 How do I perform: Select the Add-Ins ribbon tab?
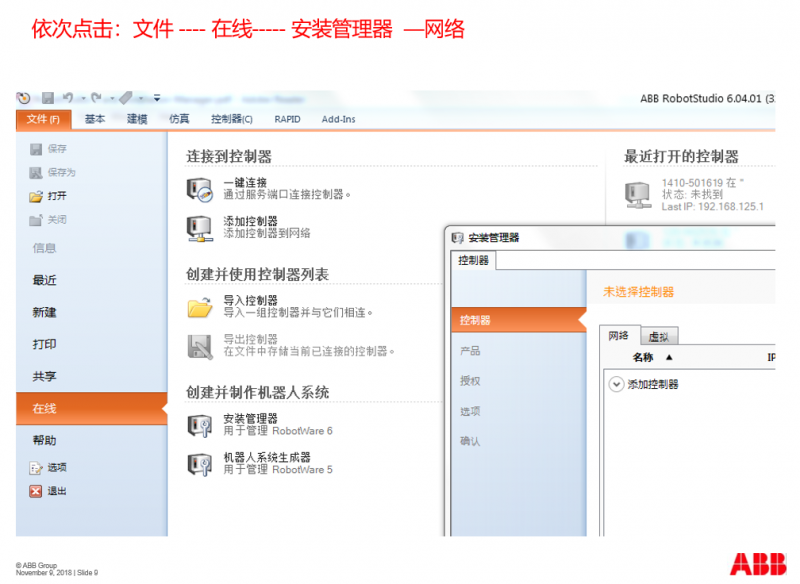(338, 119)
